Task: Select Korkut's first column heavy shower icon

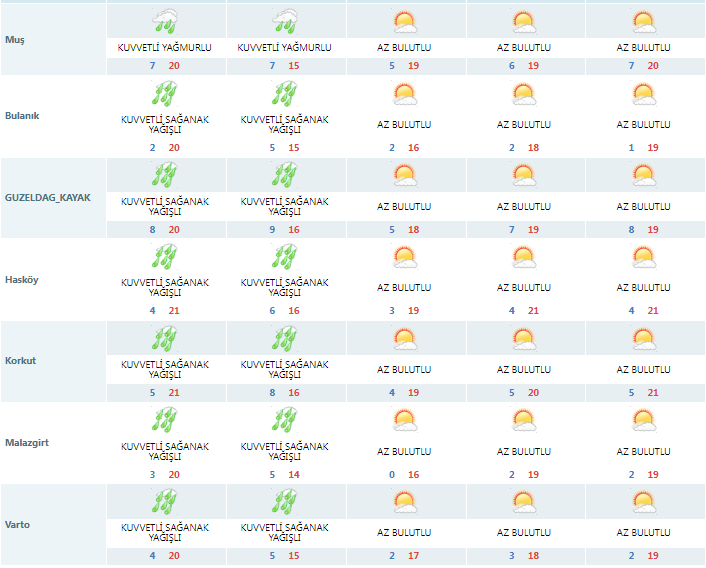Action: coord(165,340)
